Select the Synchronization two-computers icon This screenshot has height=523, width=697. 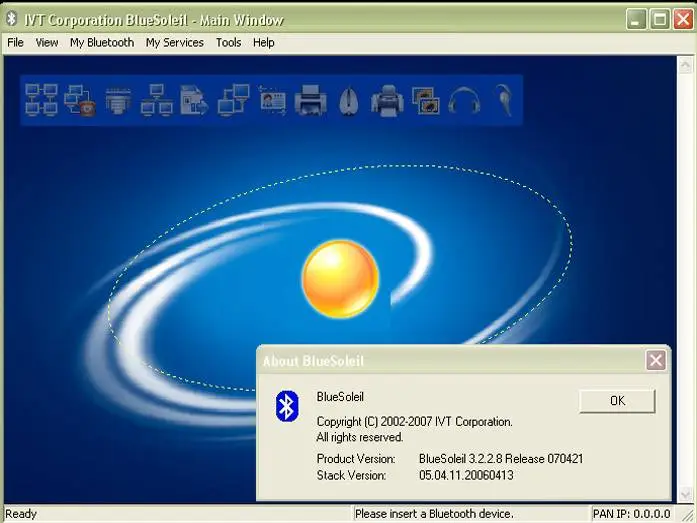tap(233, 100)
